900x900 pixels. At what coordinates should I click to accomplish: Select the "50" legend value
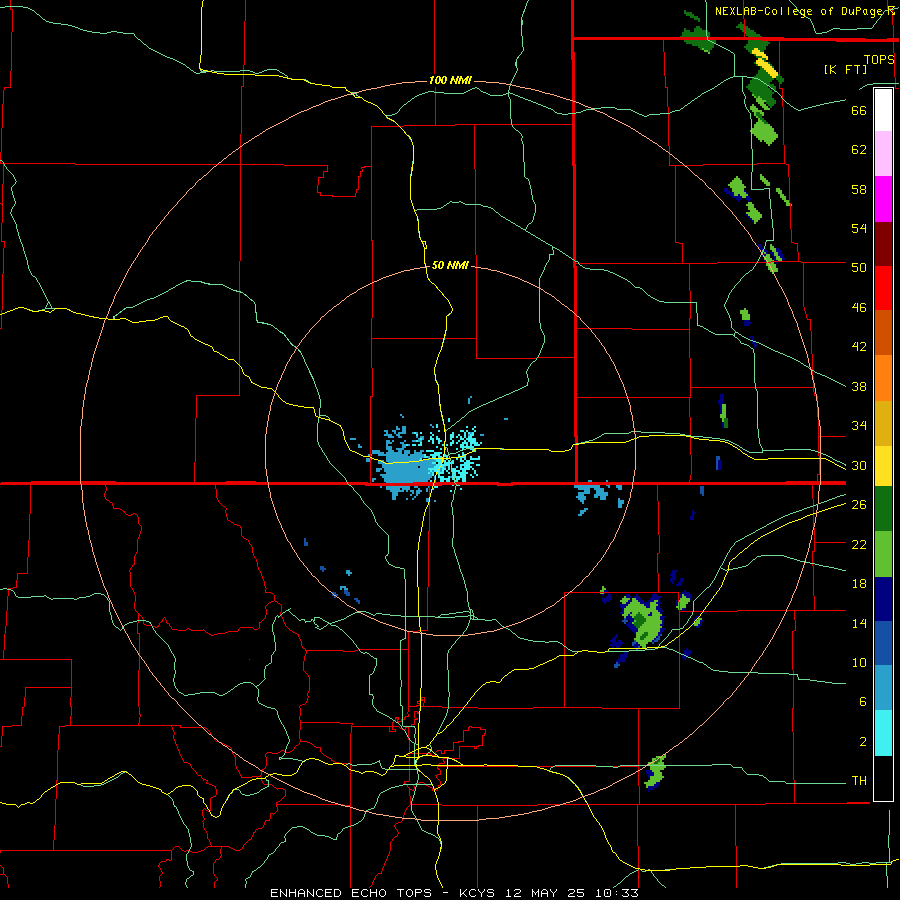(859, 267)
